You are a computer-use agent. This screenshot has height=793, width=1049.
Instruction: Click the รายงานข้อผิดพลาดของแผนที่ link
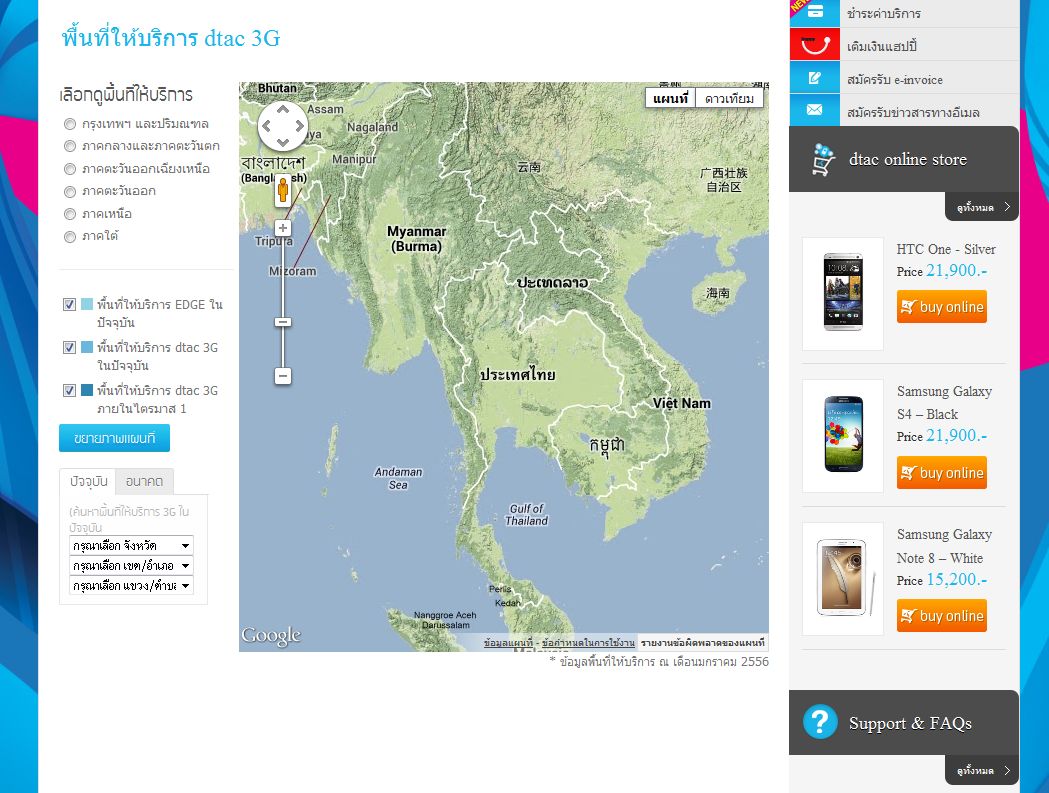(x=702, y=642)
